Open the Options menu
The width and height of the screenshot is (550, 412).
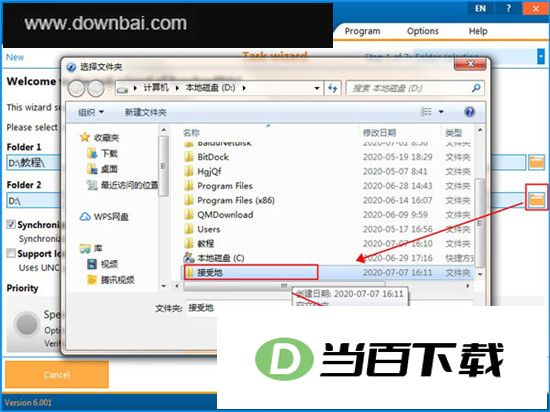pos(423,31)
